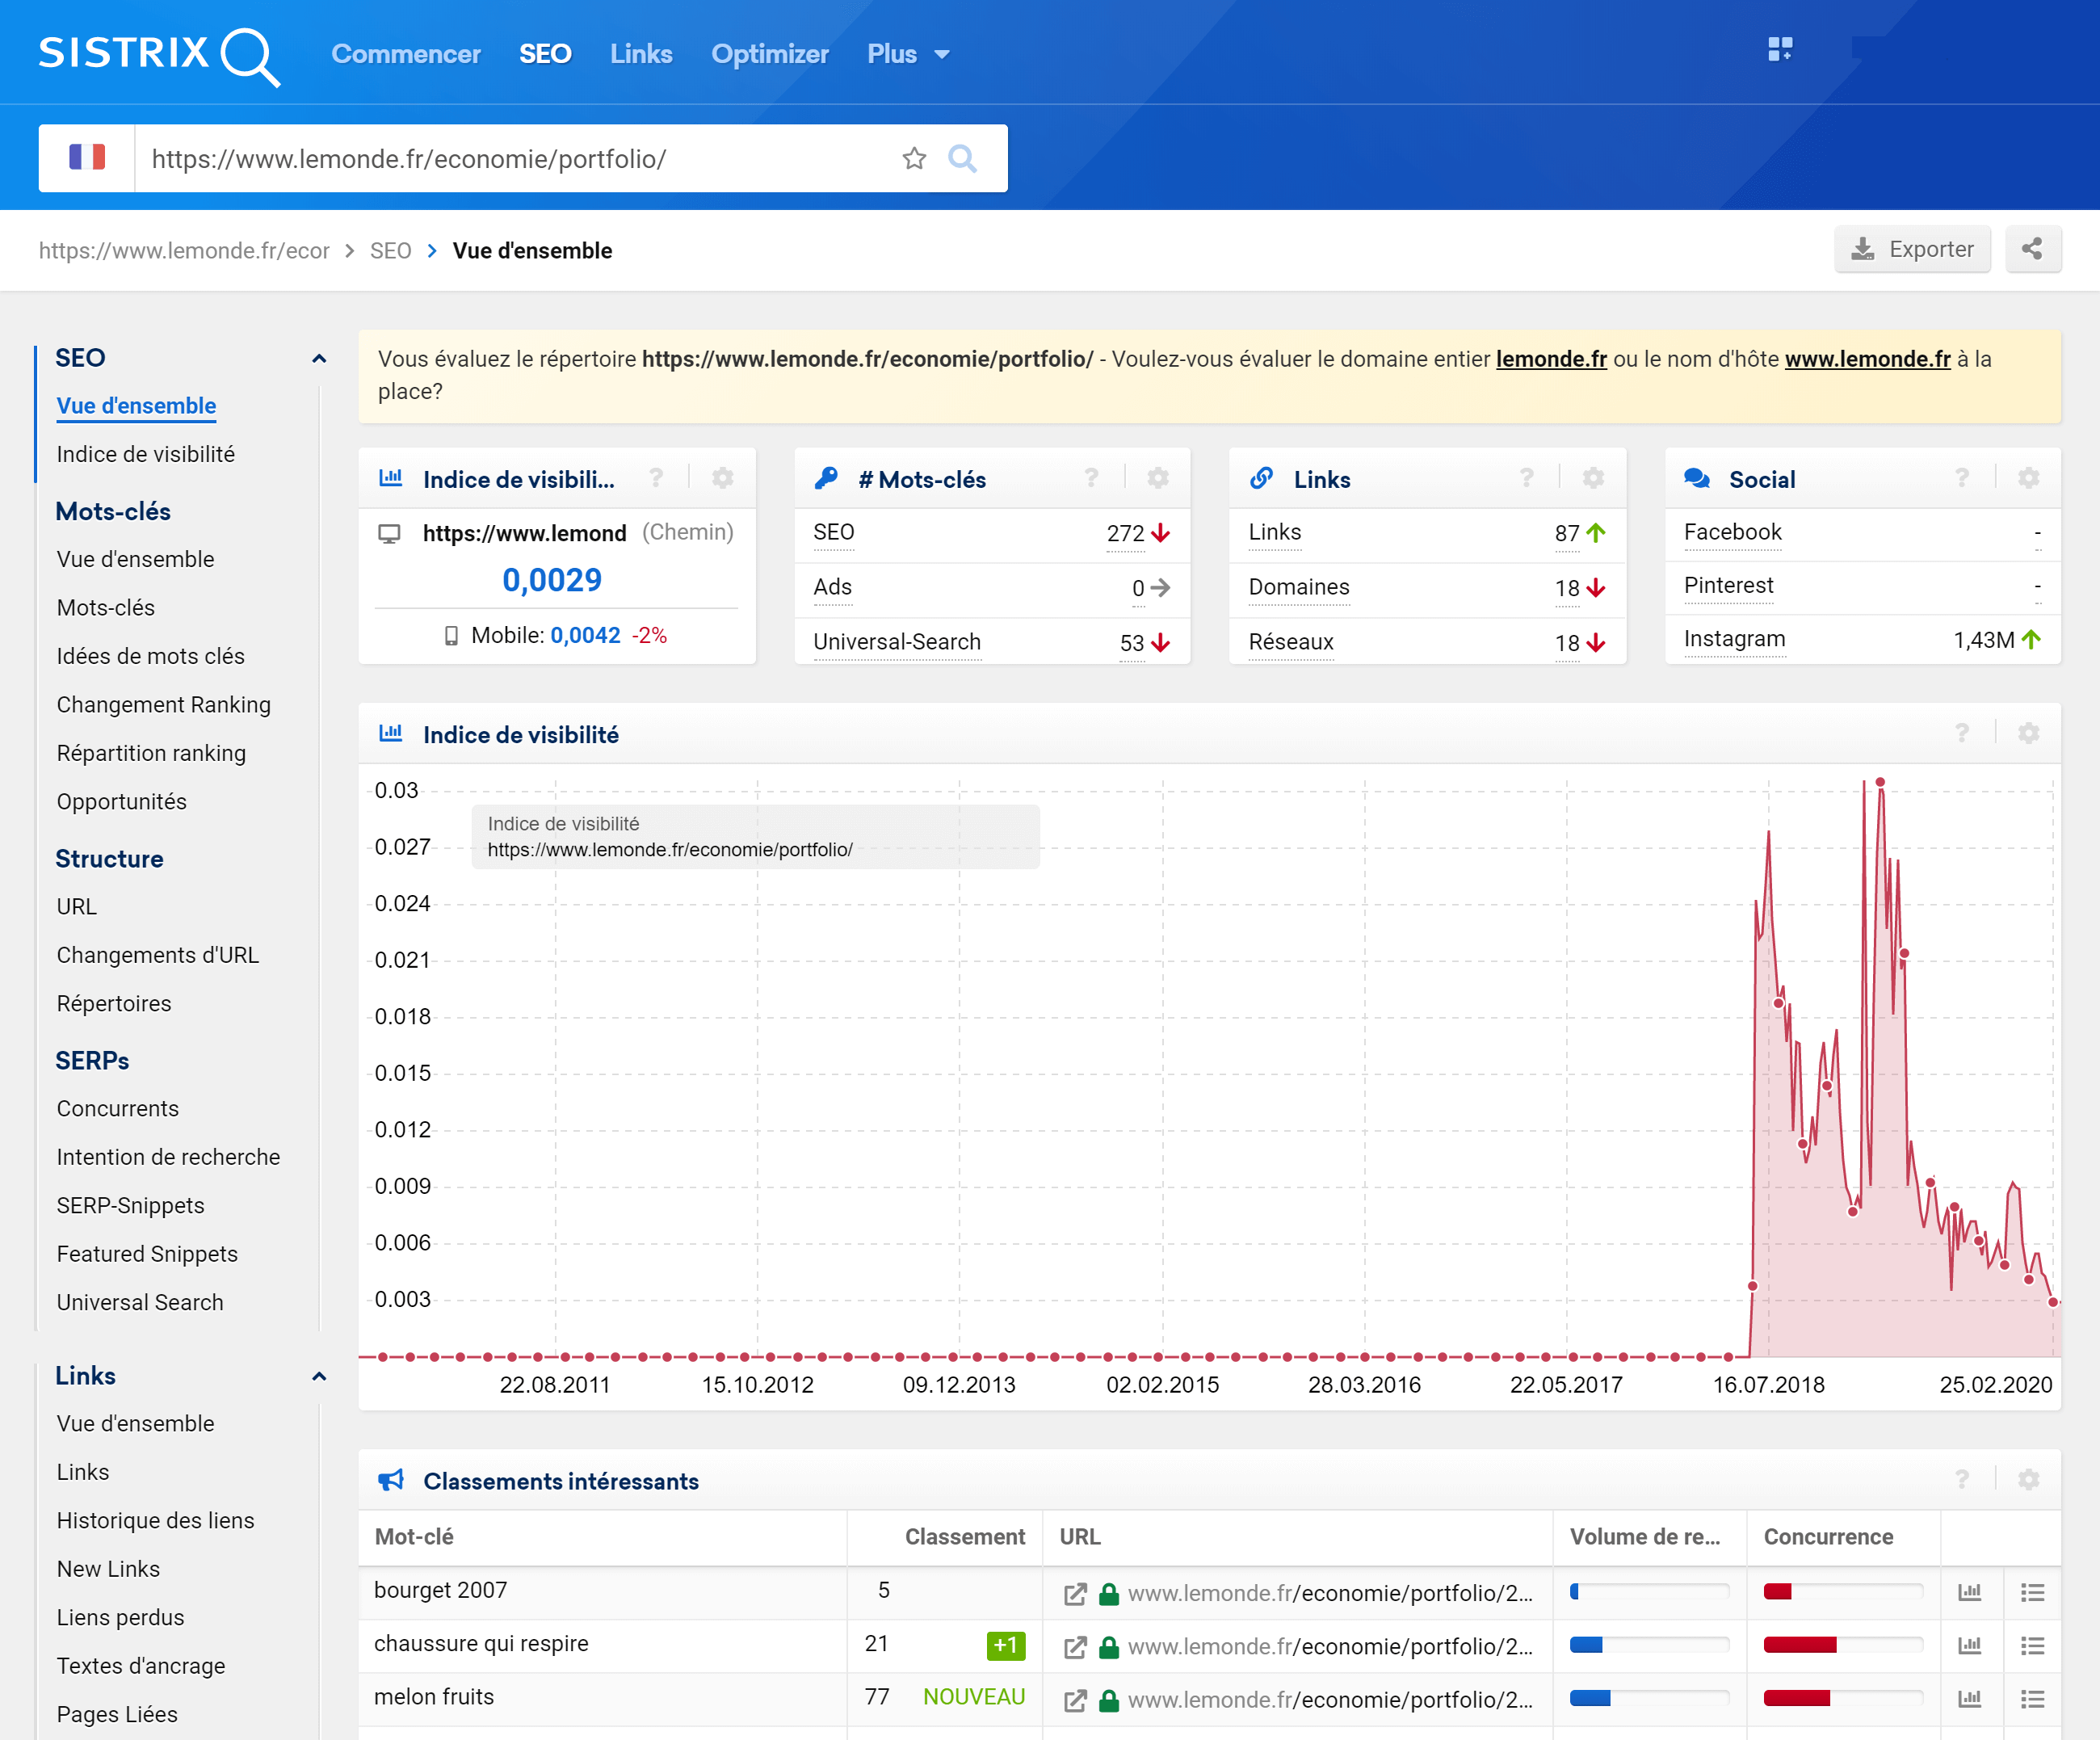Click Domaines count 18

click(x=1567, y=588)
